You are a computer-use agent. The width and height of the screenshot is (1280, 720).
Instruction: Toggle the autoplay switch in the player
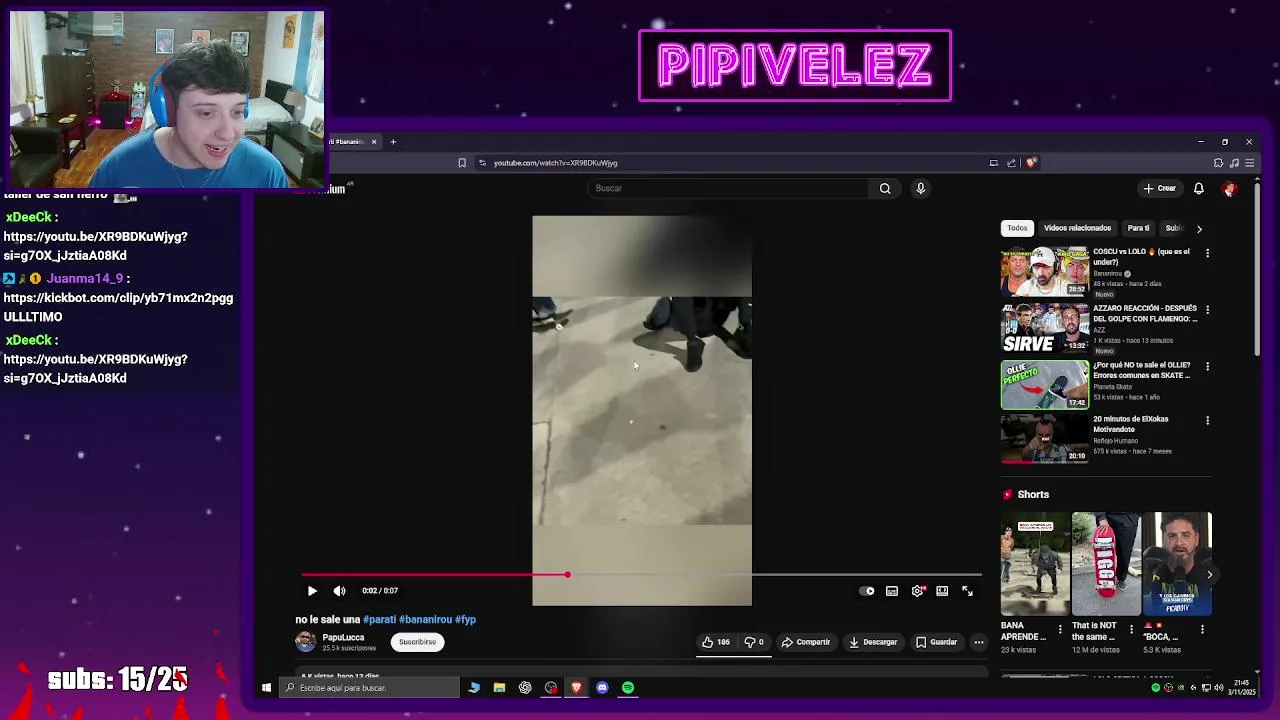pos(867,591)
